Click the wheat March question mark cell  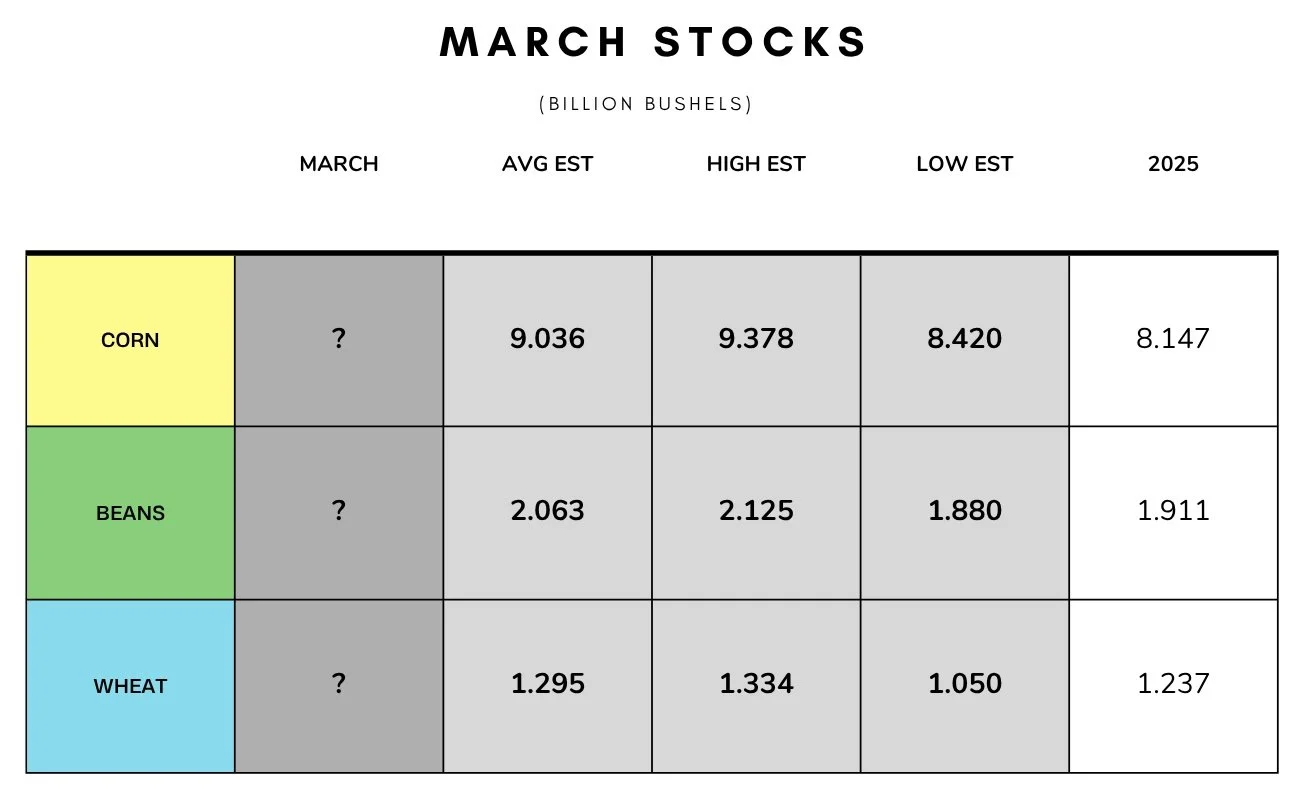[x=339, y=686]
